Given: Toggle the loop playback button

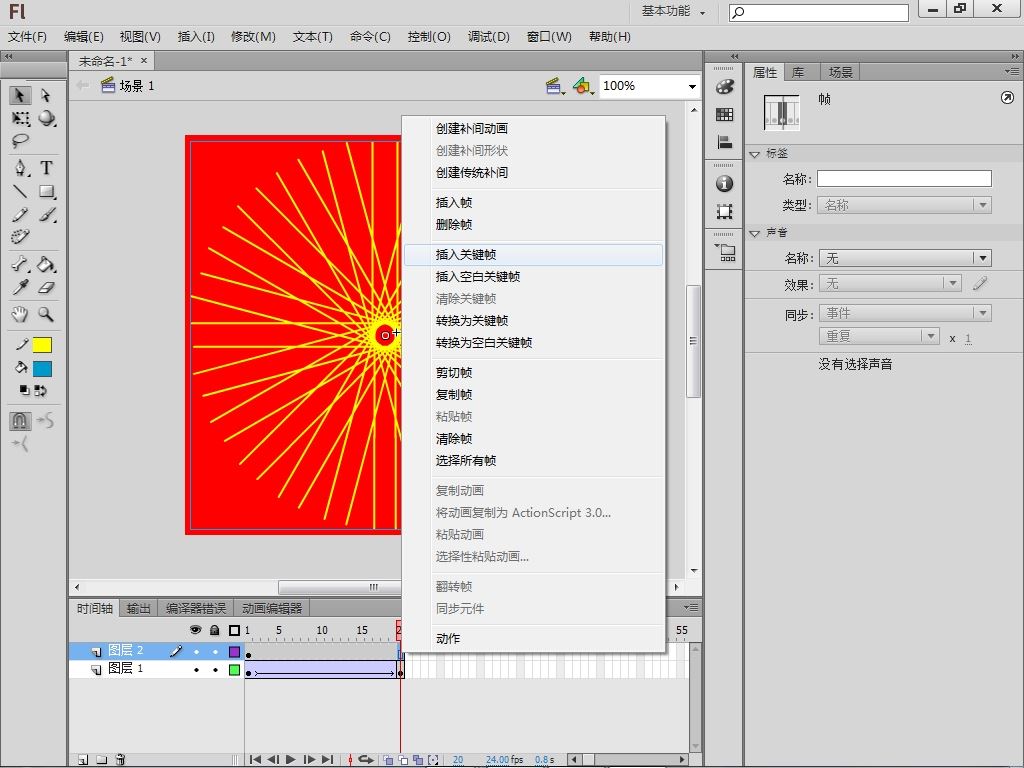Looking at the screenshot, I should coord(366,760).
